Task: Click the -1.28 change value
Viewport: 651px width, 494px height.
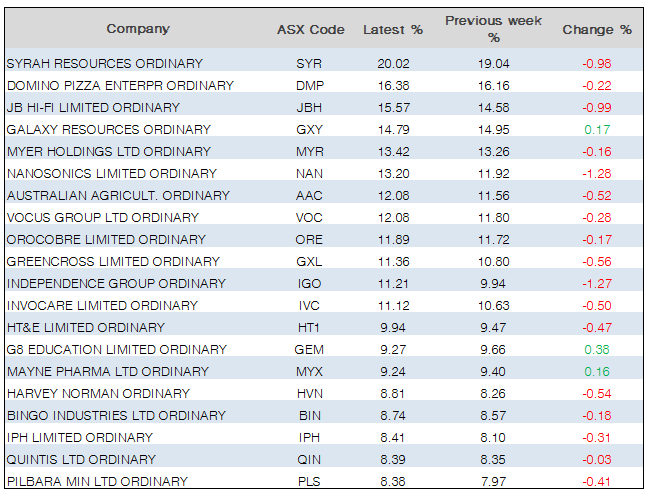Action: click(x=597, y=173)
